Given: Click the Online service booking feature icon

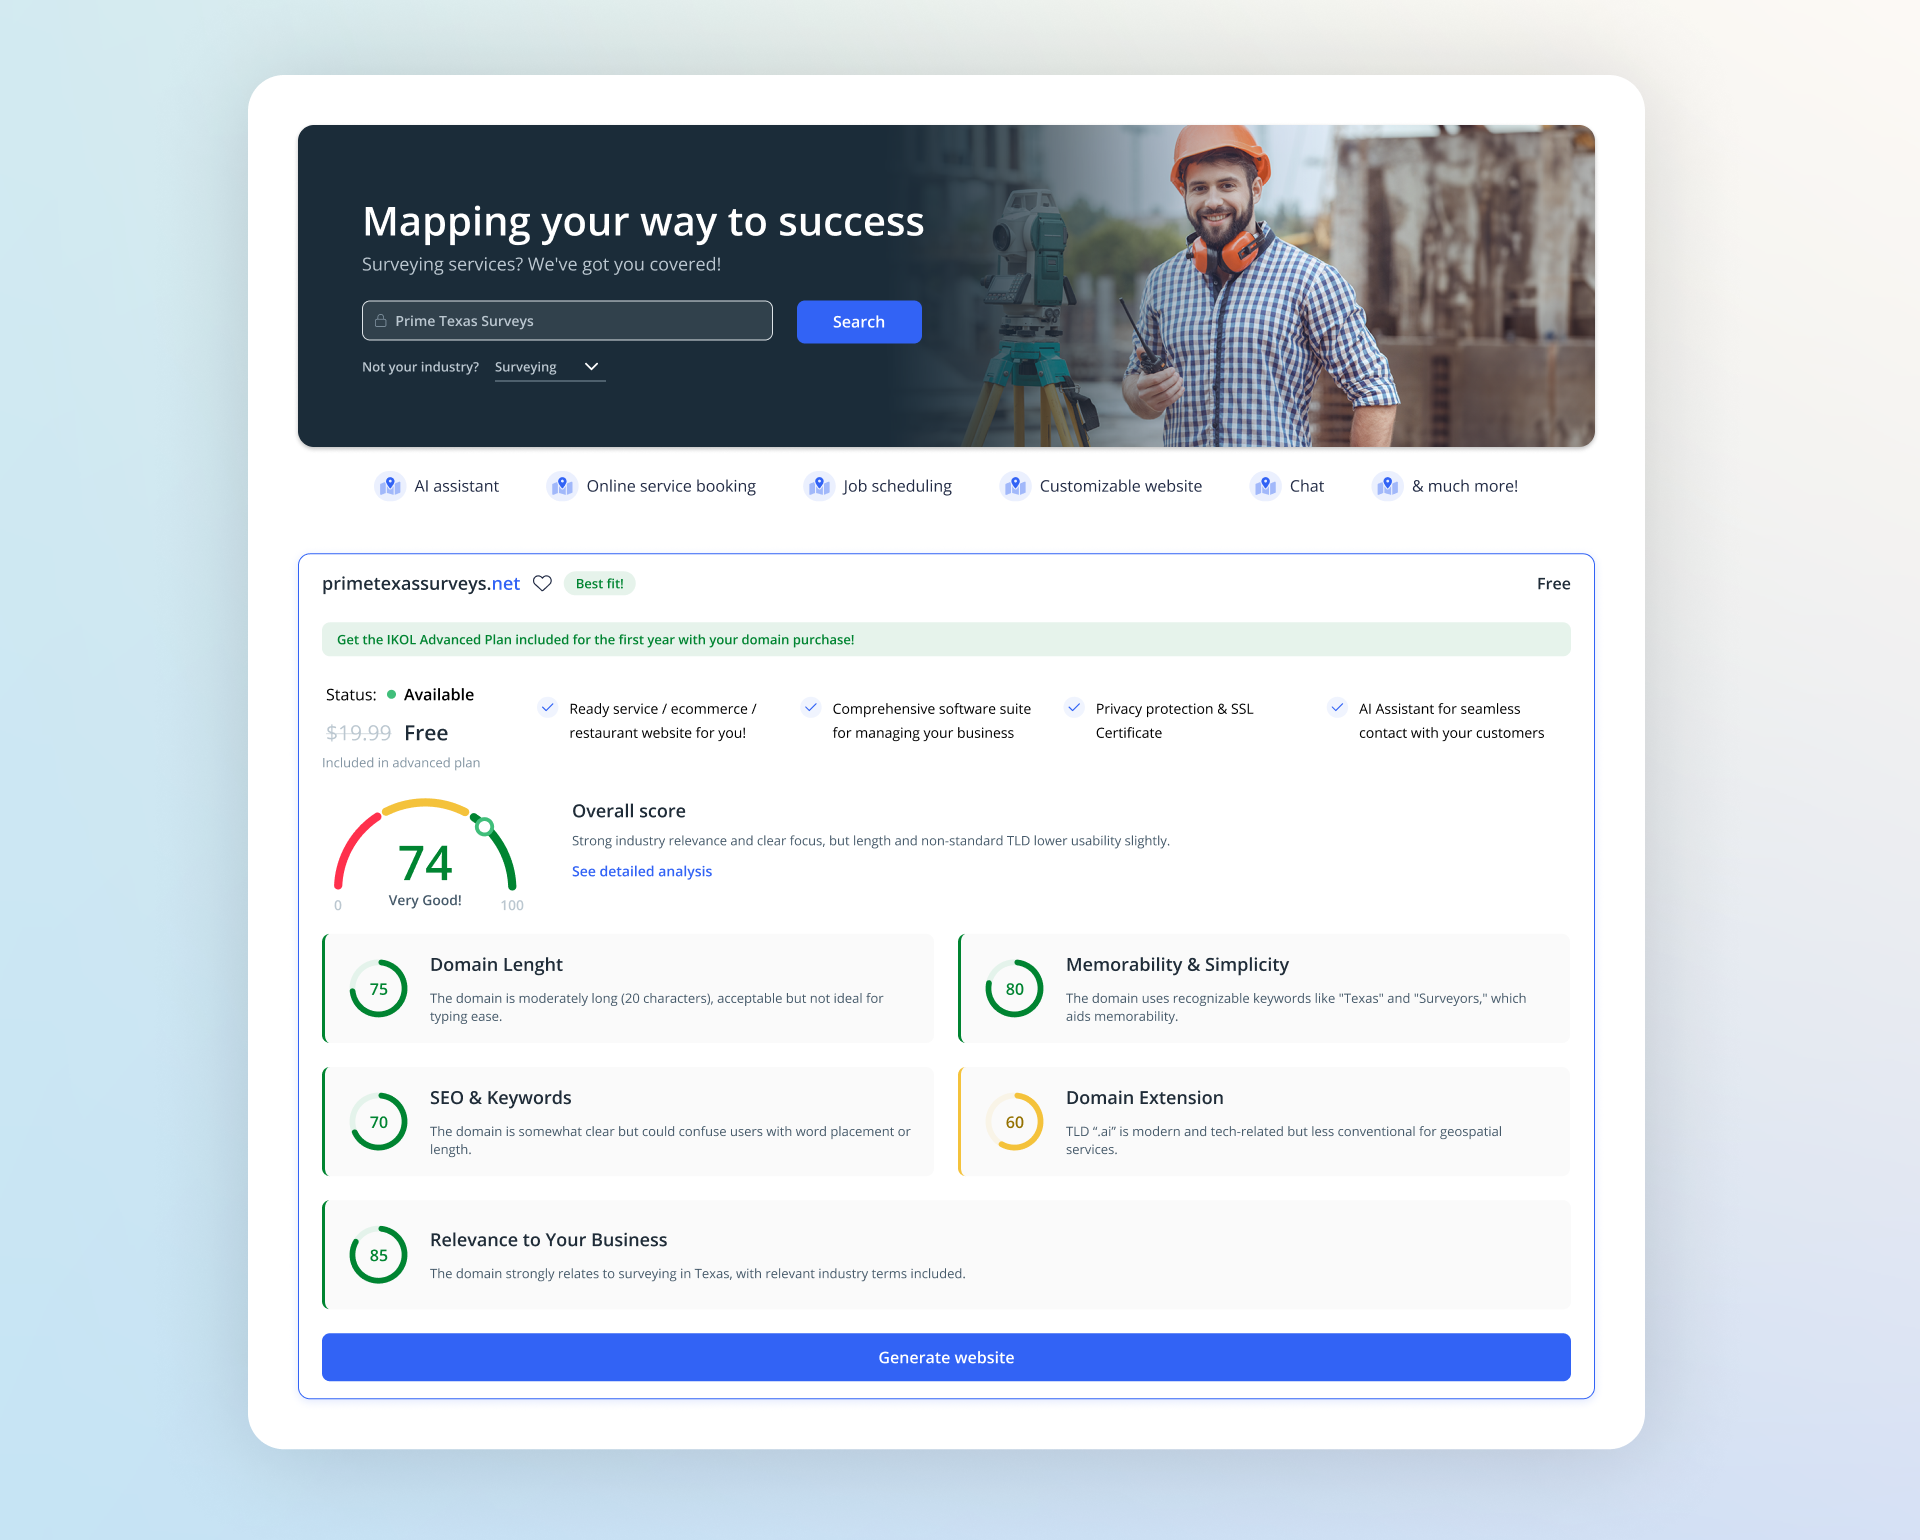Looking at the screenshot, I should [562, 486].
